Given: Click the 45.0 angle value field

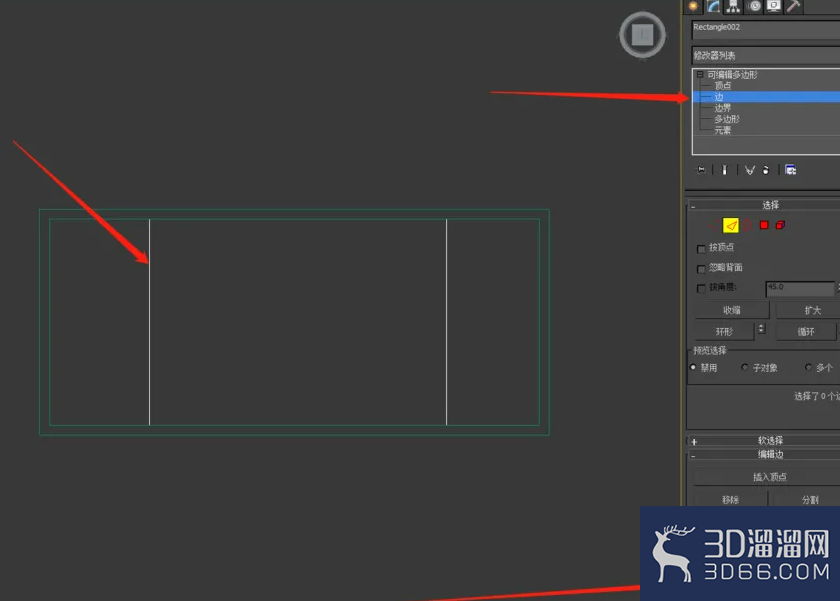Looking at the screenshot, I should tap(800, 288).
